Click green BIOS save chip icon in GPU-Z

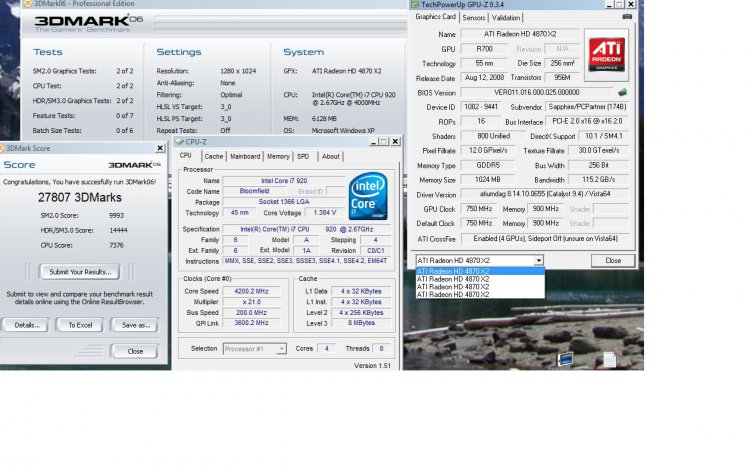(622, 92)
